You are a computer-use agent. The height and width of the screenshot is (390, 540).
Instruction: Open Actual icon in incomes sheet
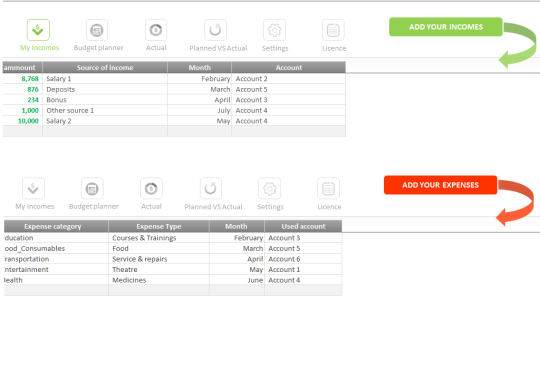click(x=156, y=30)
